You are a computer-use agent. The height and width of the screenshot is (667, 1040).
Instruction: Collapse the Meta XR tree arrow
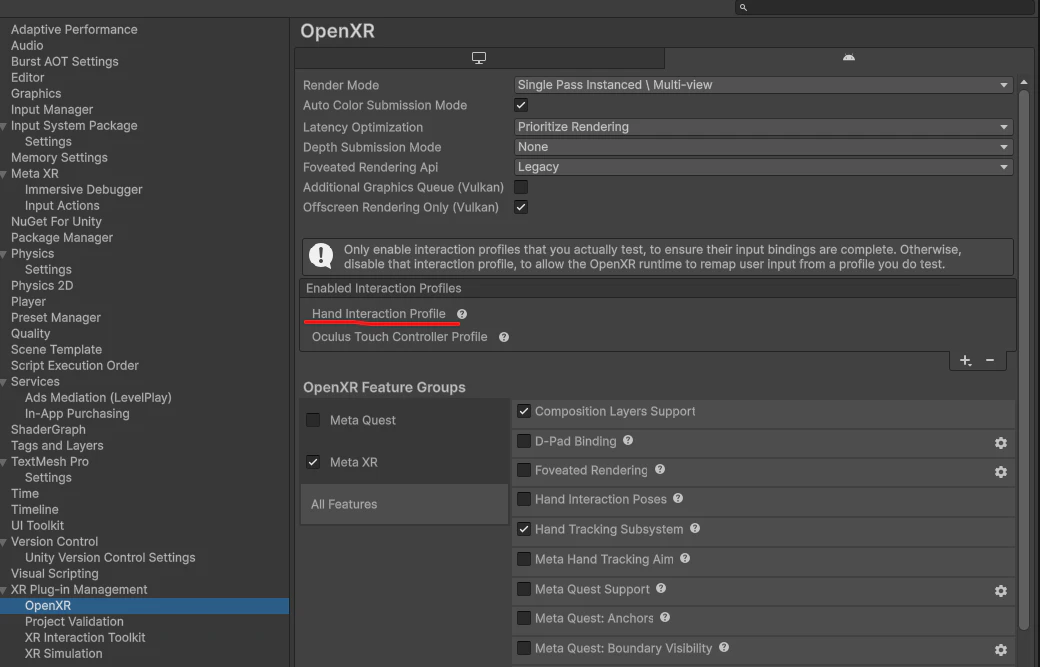coord(4,174)
